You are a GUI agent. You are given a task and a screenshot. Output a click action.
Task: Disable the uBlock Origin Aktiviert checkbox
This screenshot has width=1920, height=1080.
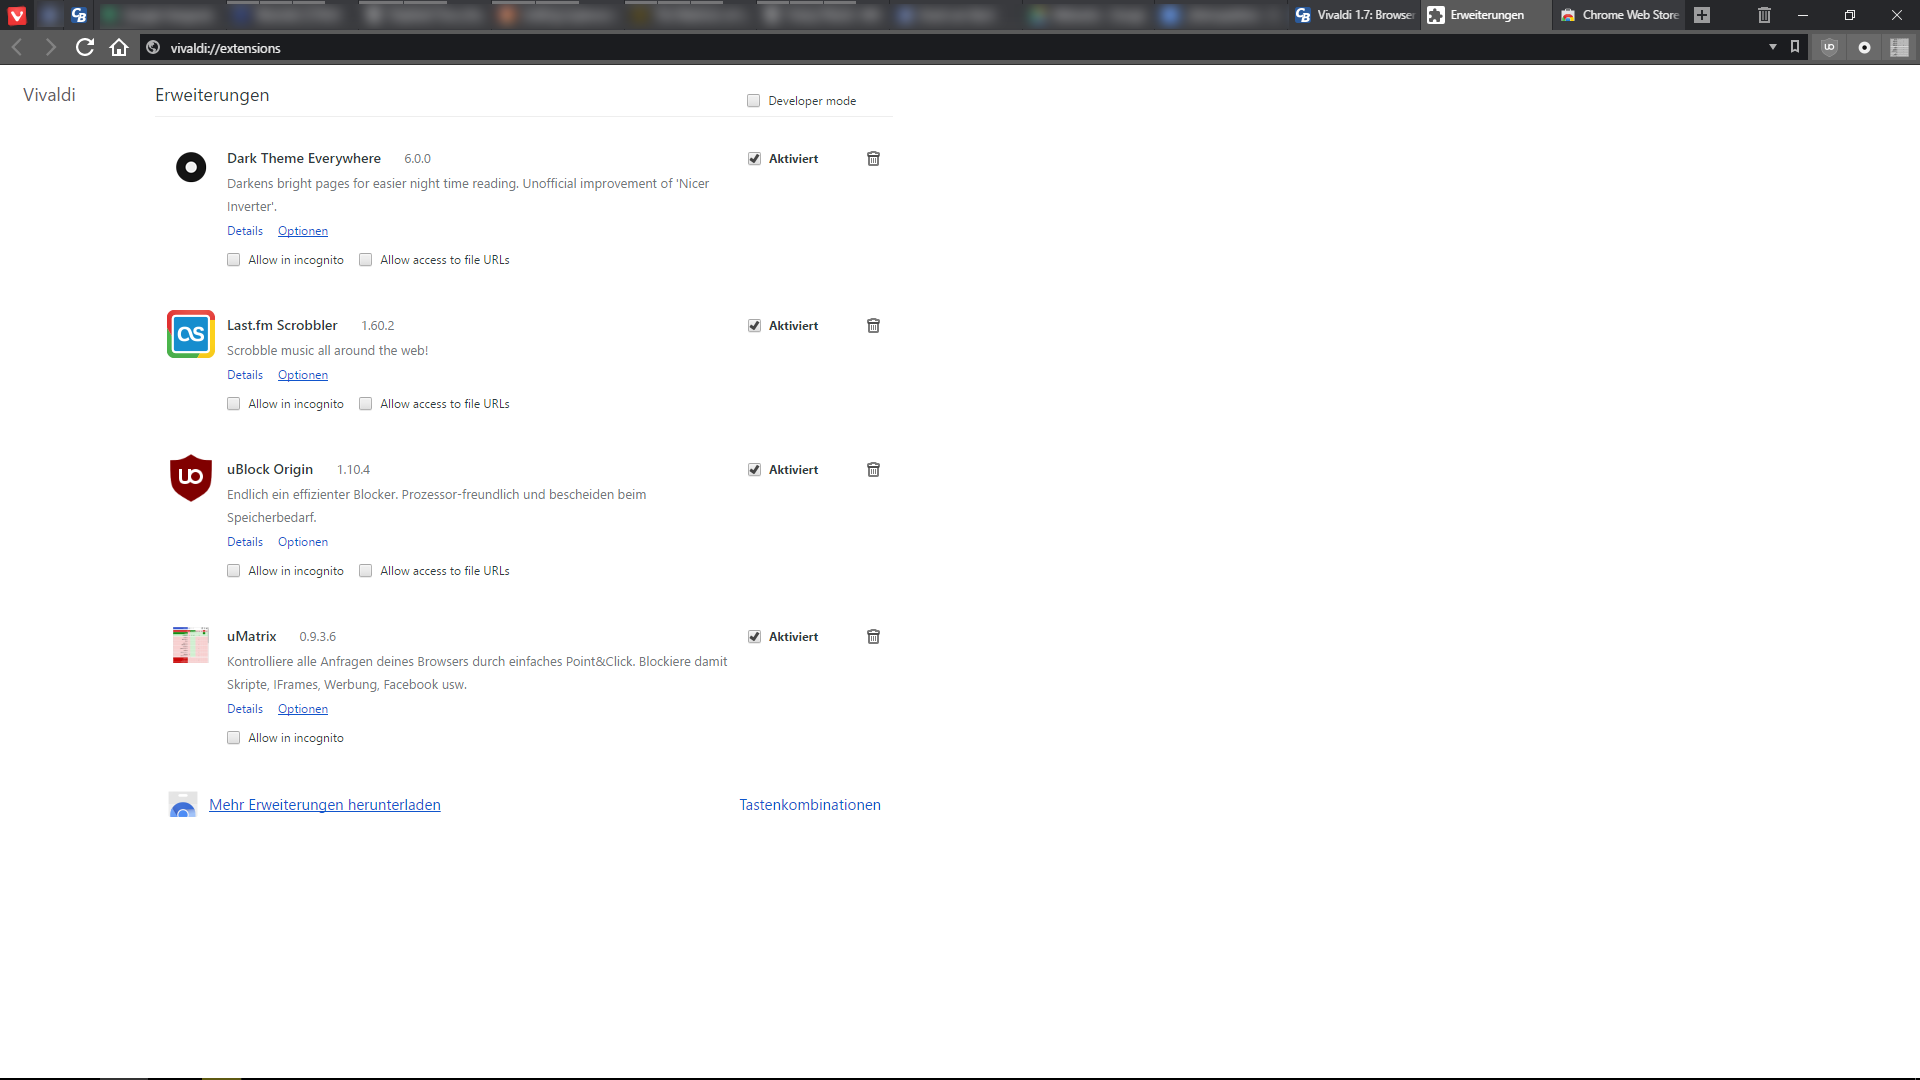(x=754, y=470)
